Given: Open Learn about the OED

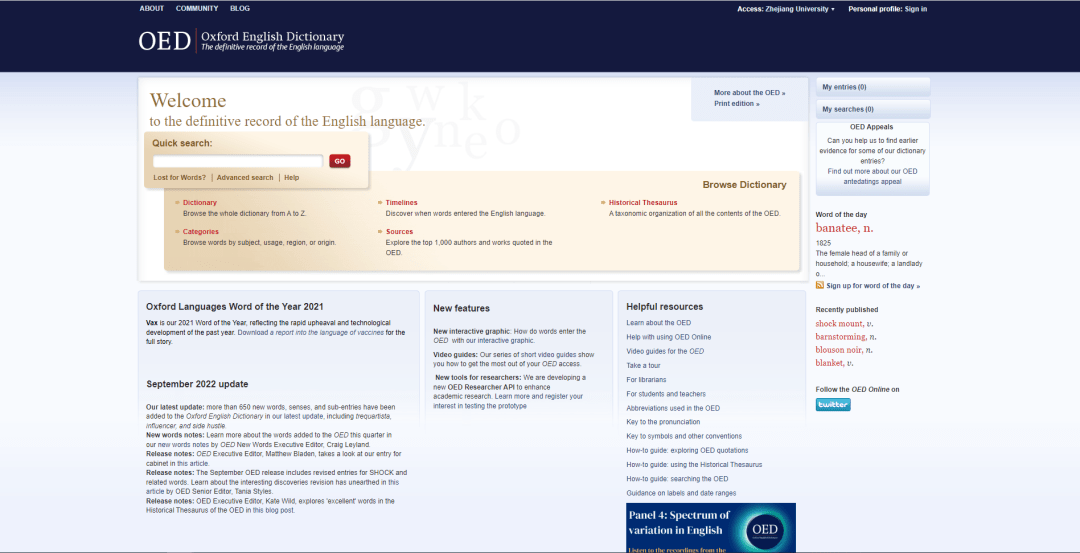Looking at the screenshot, I should coord(658,323).
